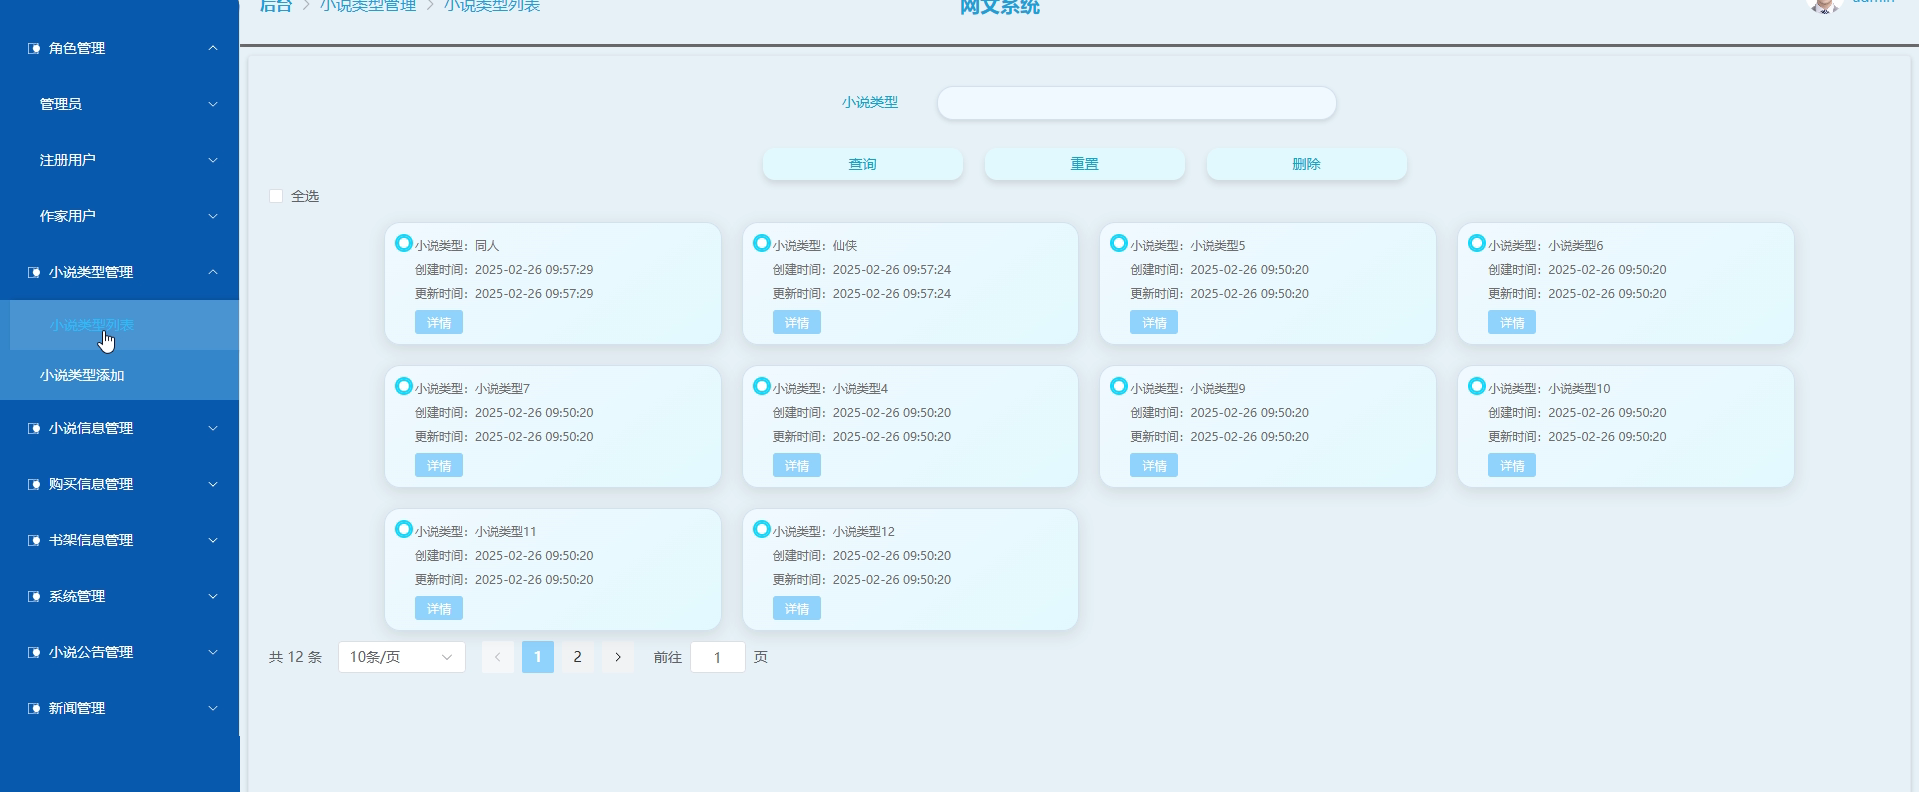Open 详情 for the 小说类型6 card
The height and width of the screenshot is (792, 1919).
[1512, 323]
